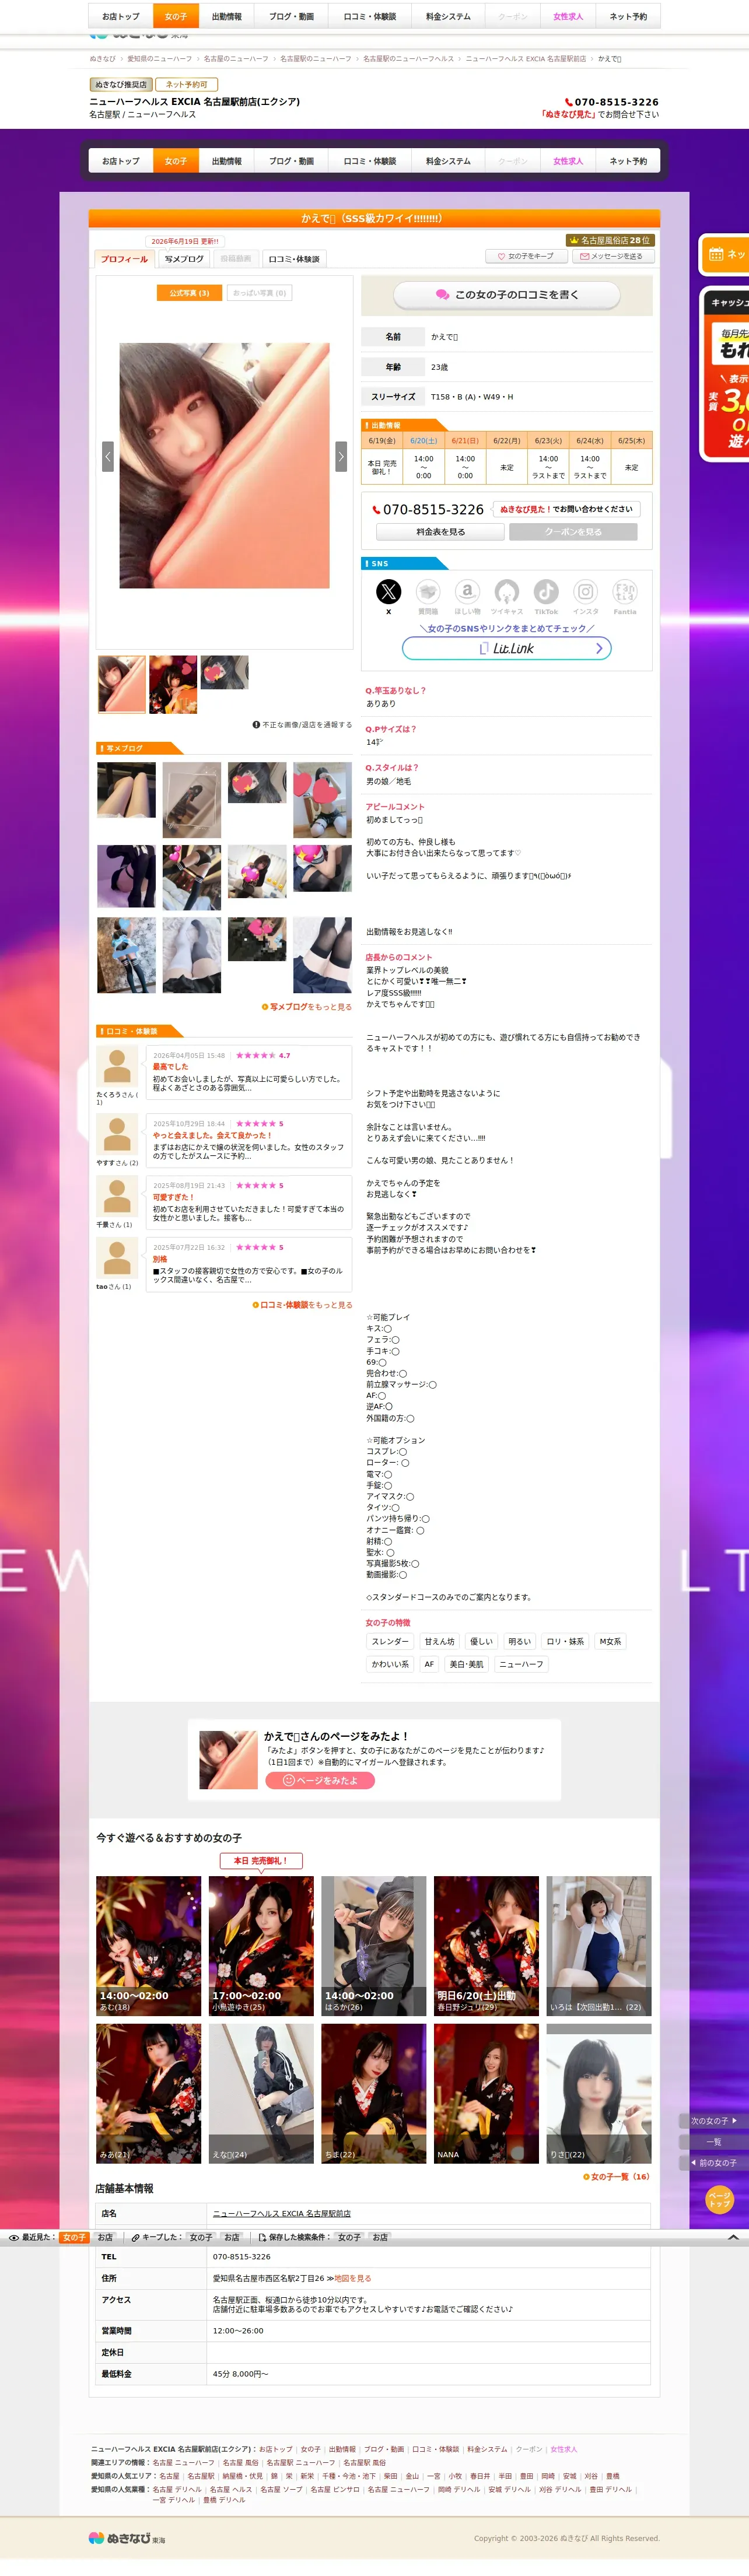Click やすすさん reviewer avatar icon
Viewport: 749px width, 2576px height.
tap(117, 1134)
